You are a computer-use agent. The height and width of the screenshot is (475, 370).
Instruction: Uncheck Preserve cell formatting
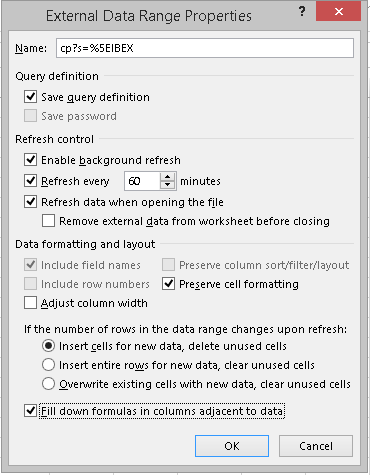tap(168, 284)
